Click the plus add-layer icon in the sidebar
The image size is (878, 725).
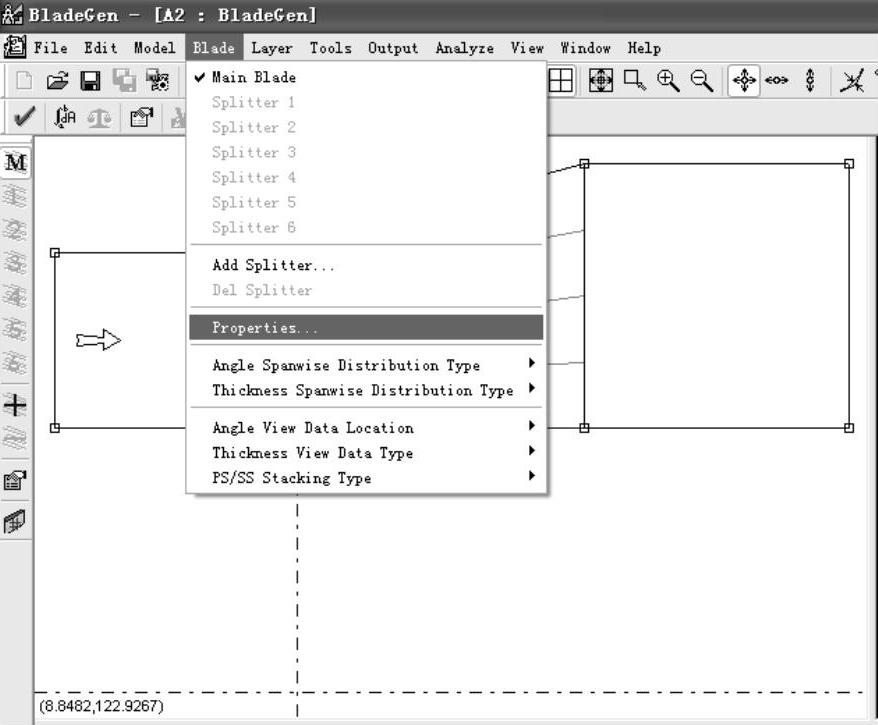coord(15,405)
